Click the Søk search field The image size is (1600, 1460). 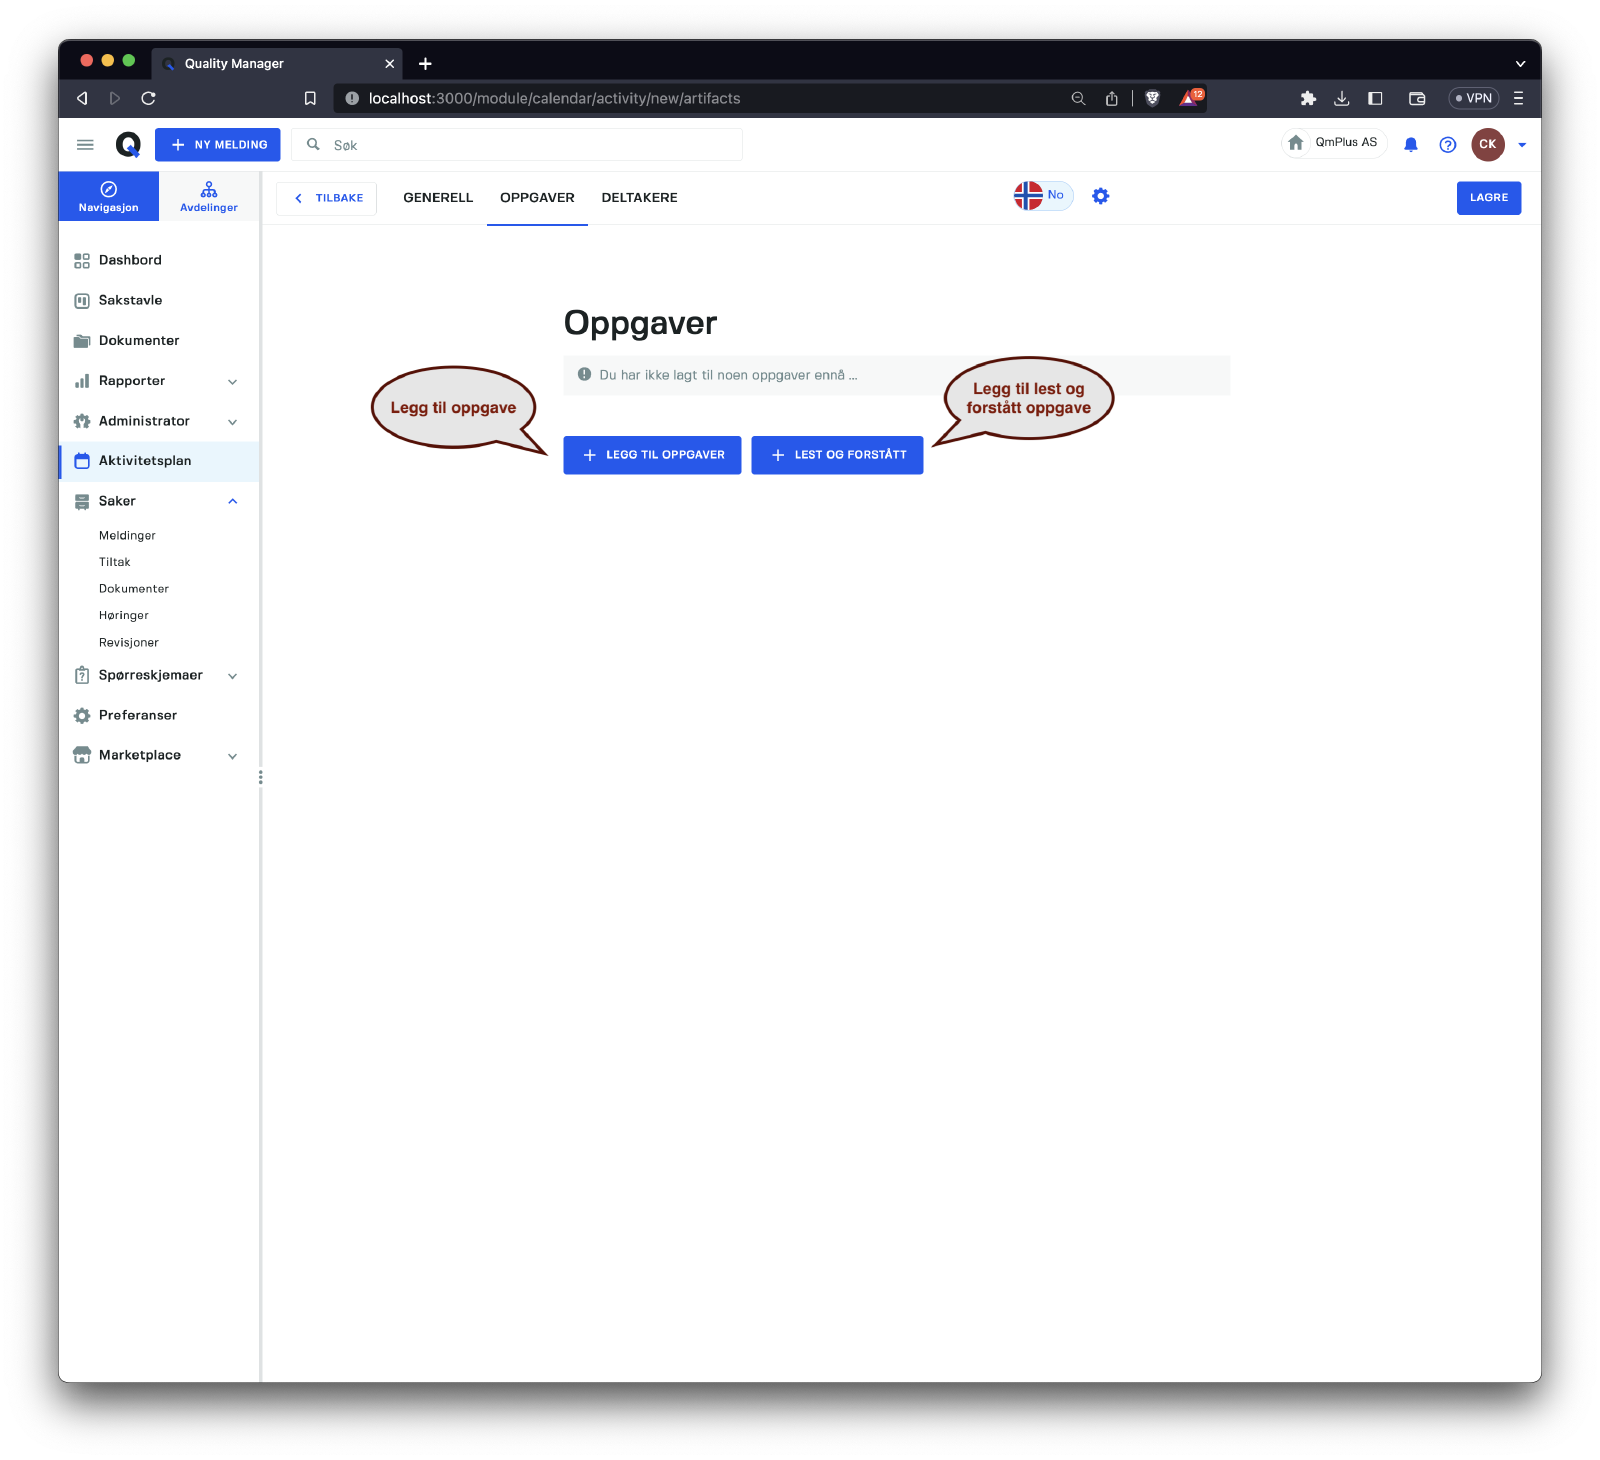pos(530,145)
